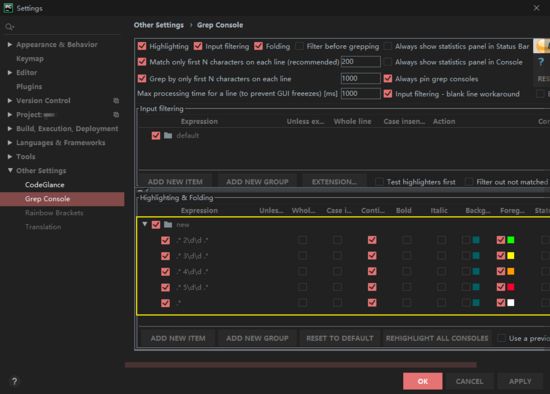Image resolution: width=550 pixels, height=394 pixels.
Task: Expand Appearance & Behavior section
Action: point(10,45)
